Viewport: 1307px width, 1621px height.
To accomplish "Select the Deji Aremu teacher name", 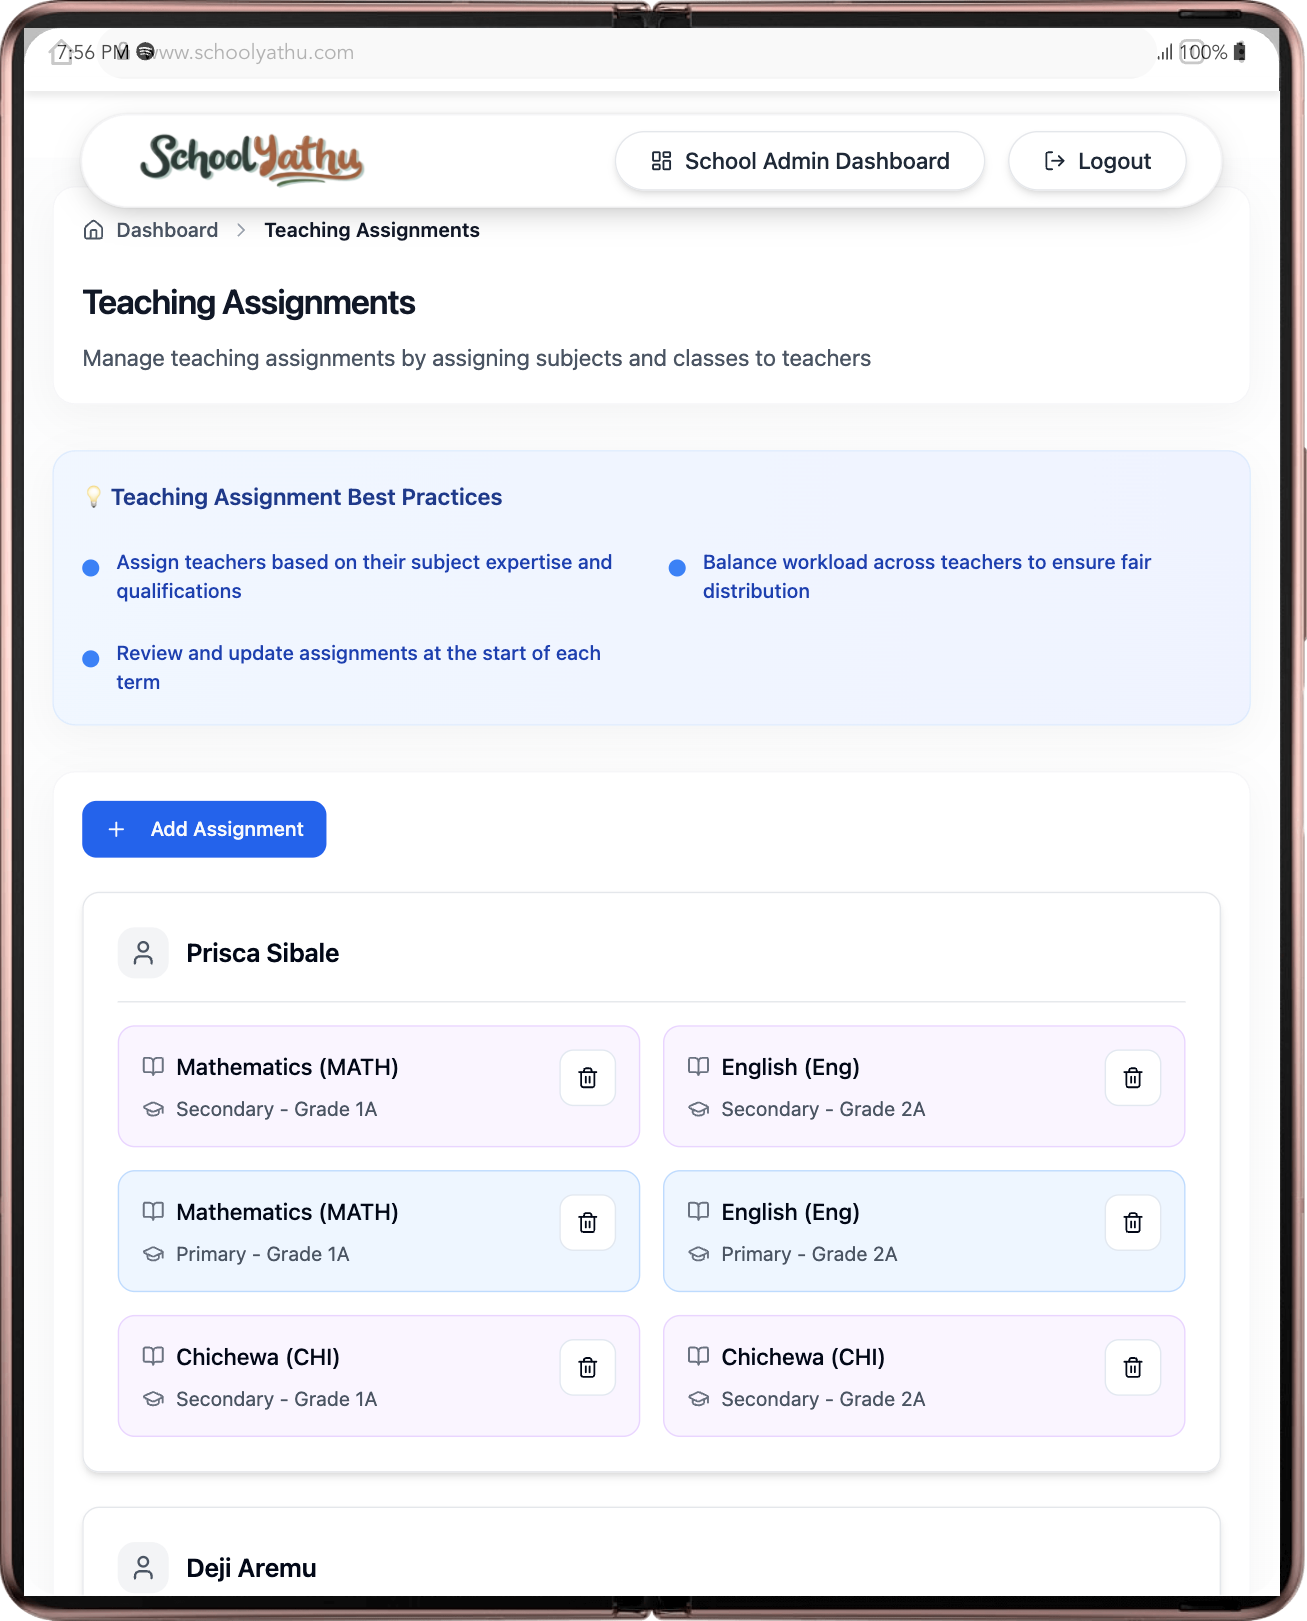I will tap(251, 1568).
